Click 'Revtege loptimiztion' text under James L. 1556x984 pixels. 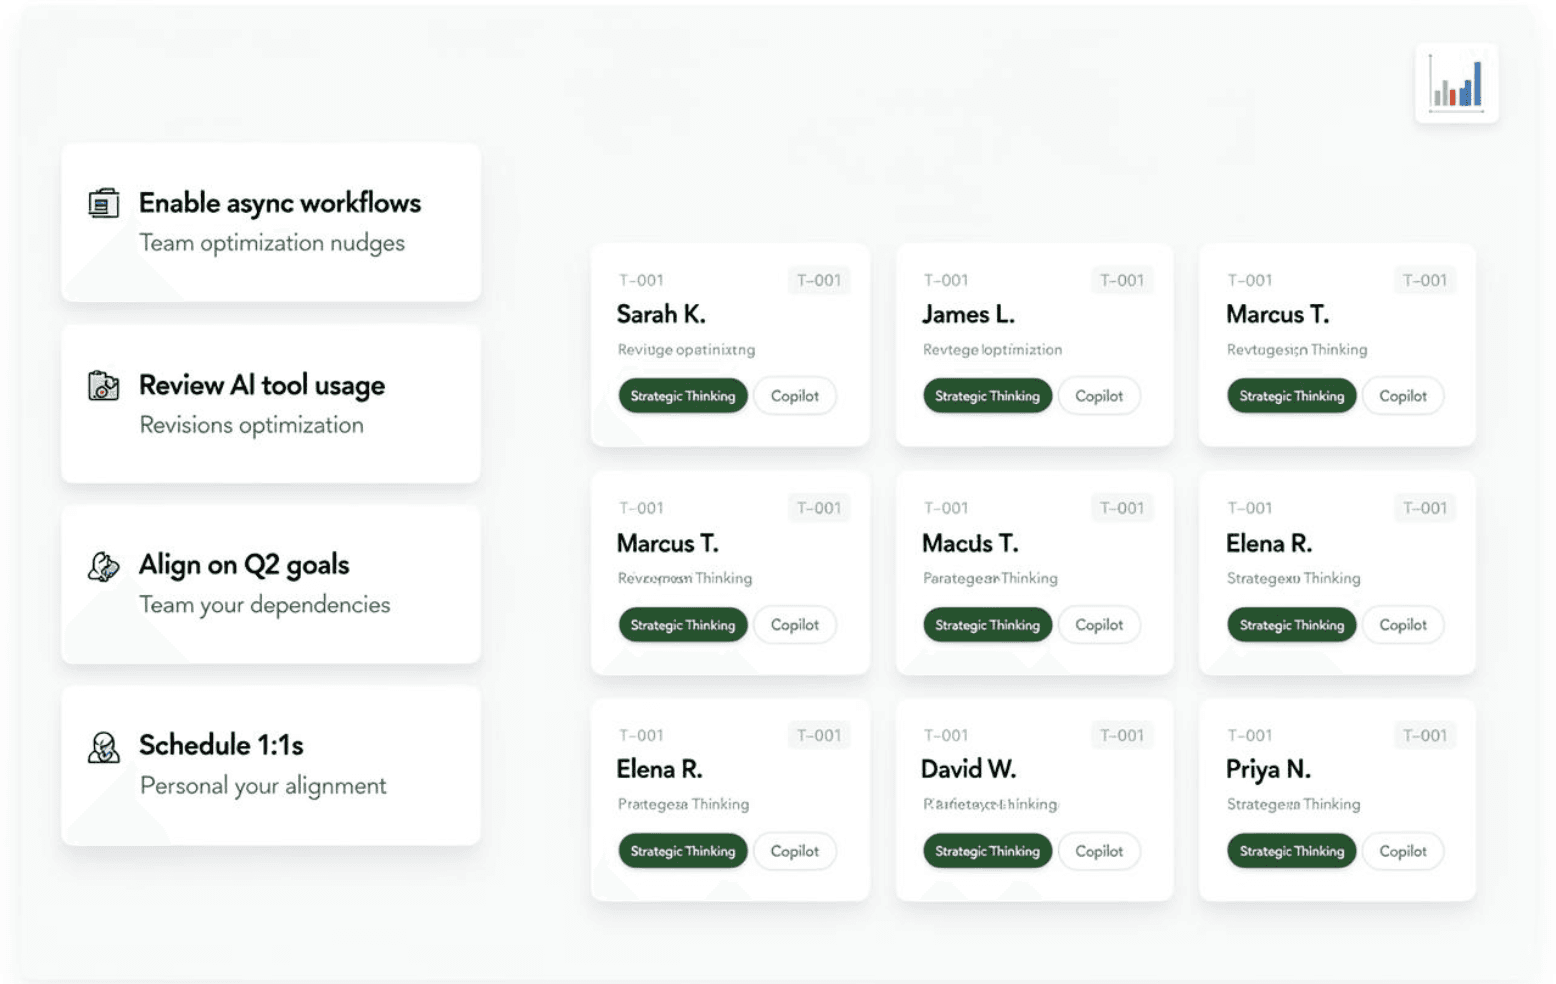pyautogui.click(x=992, y=350)
